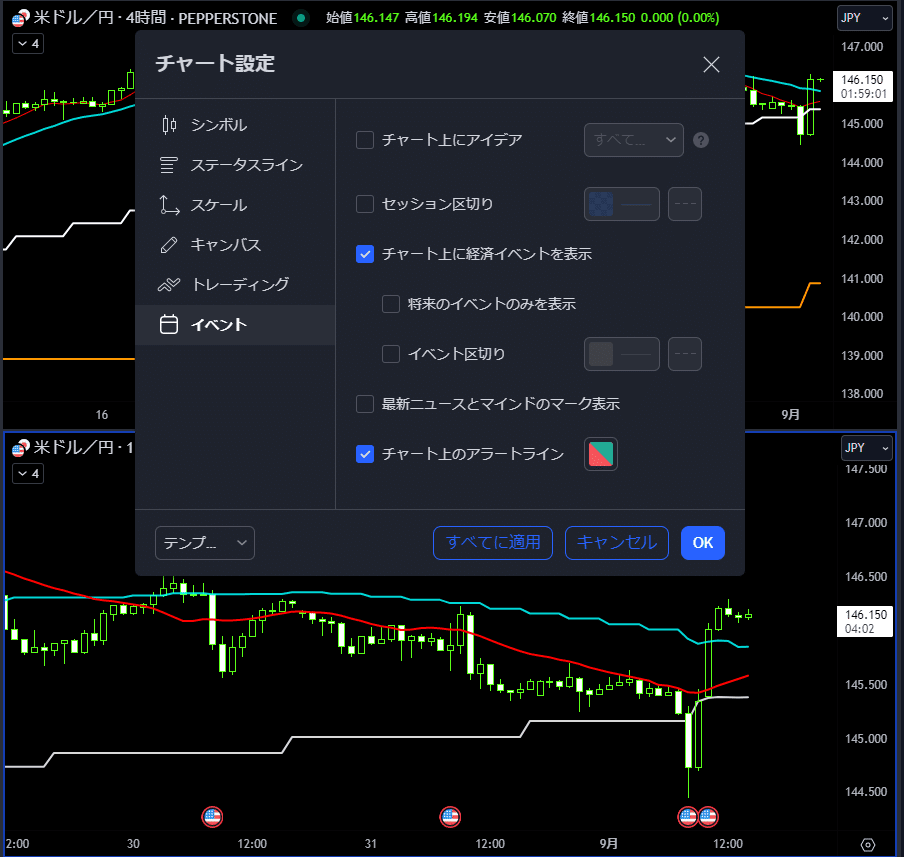
Task: Click the キャンセル button
Action: (x=617, y=543)
